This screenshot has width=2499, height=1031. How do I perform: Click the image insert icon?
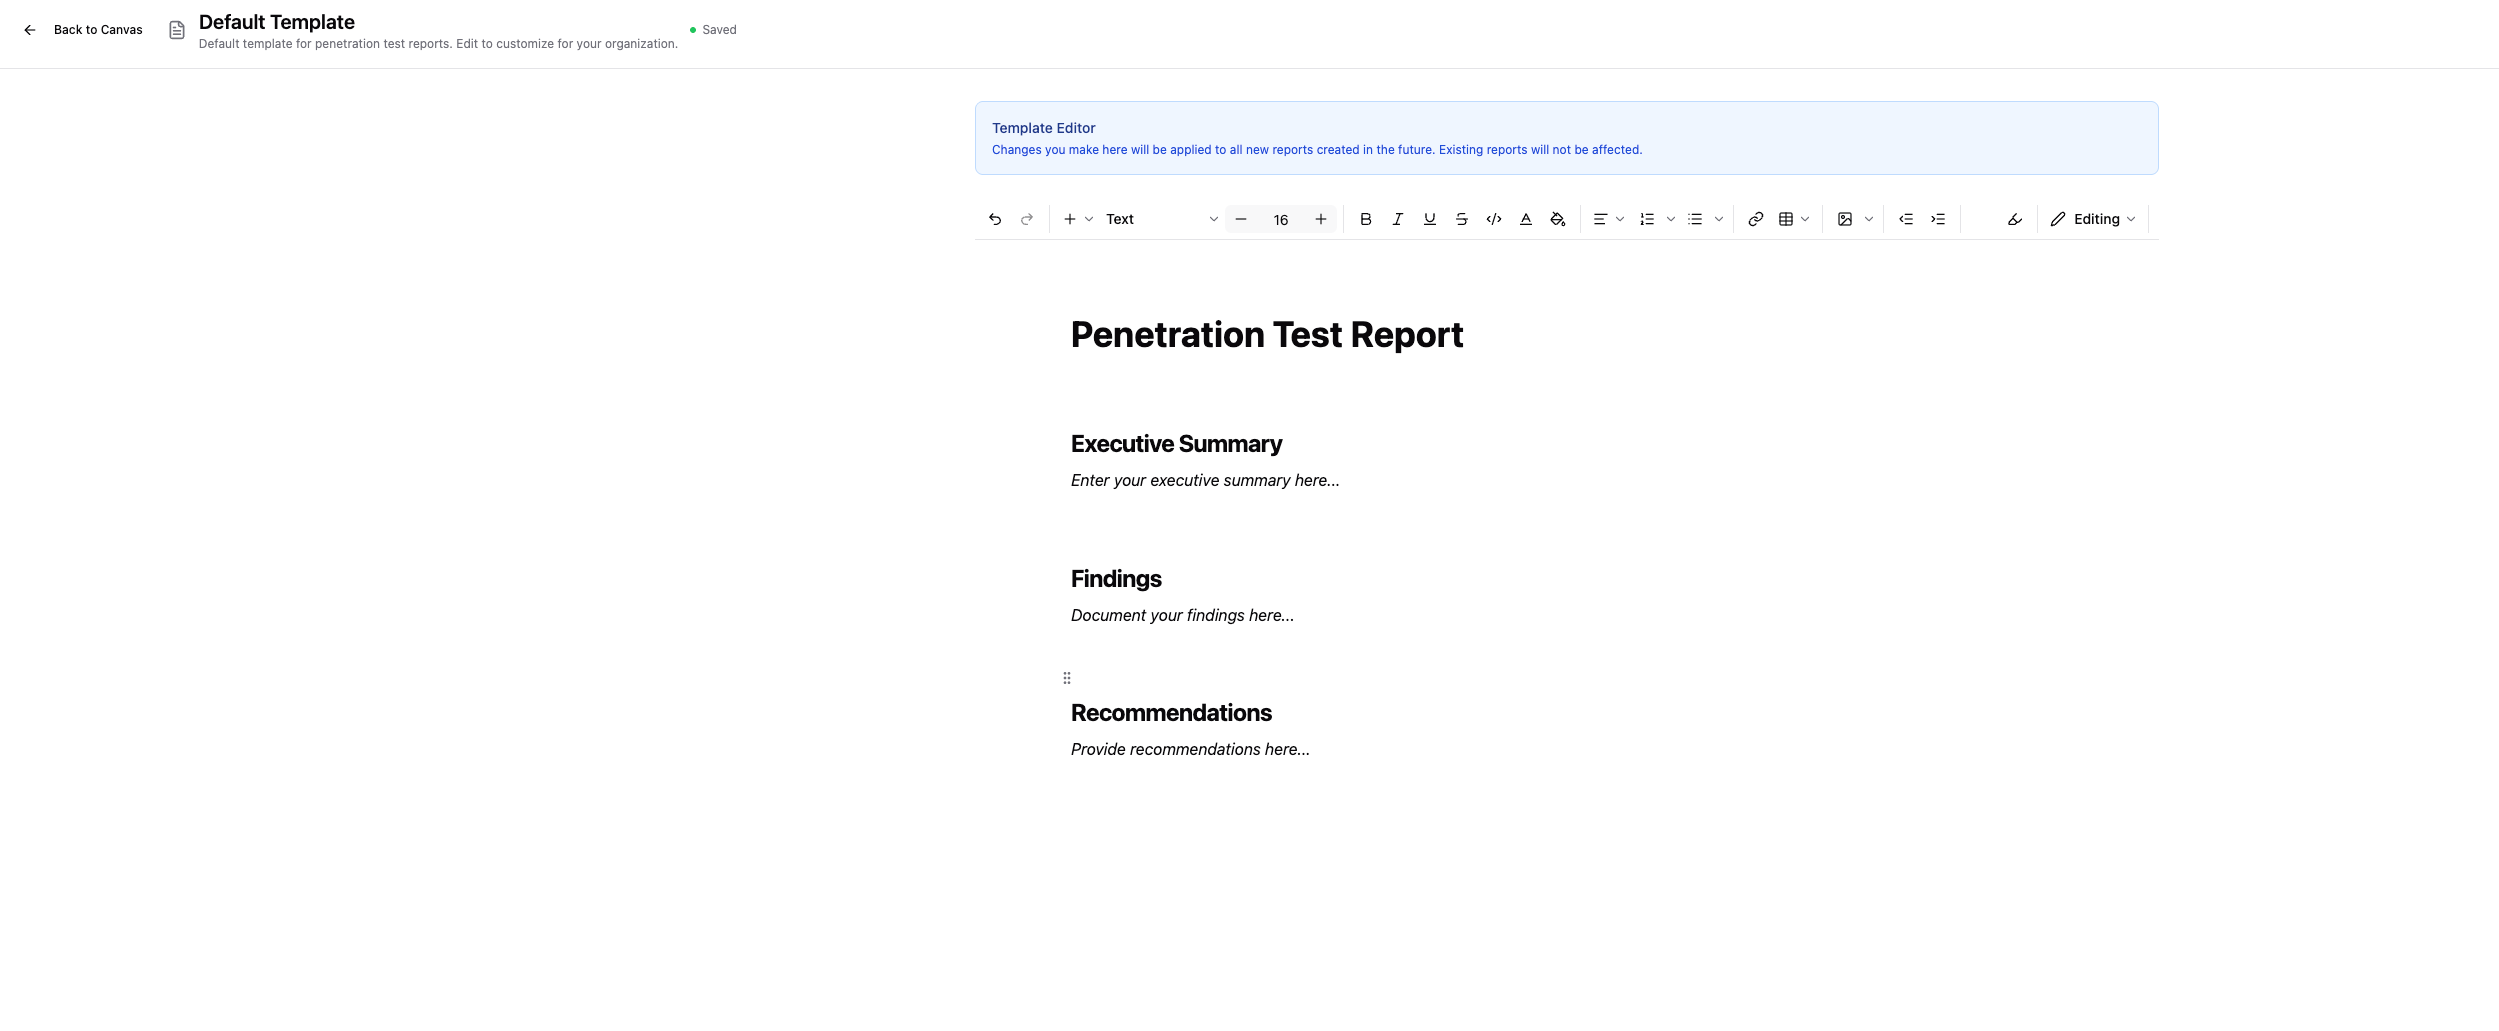click(1845, 219)
